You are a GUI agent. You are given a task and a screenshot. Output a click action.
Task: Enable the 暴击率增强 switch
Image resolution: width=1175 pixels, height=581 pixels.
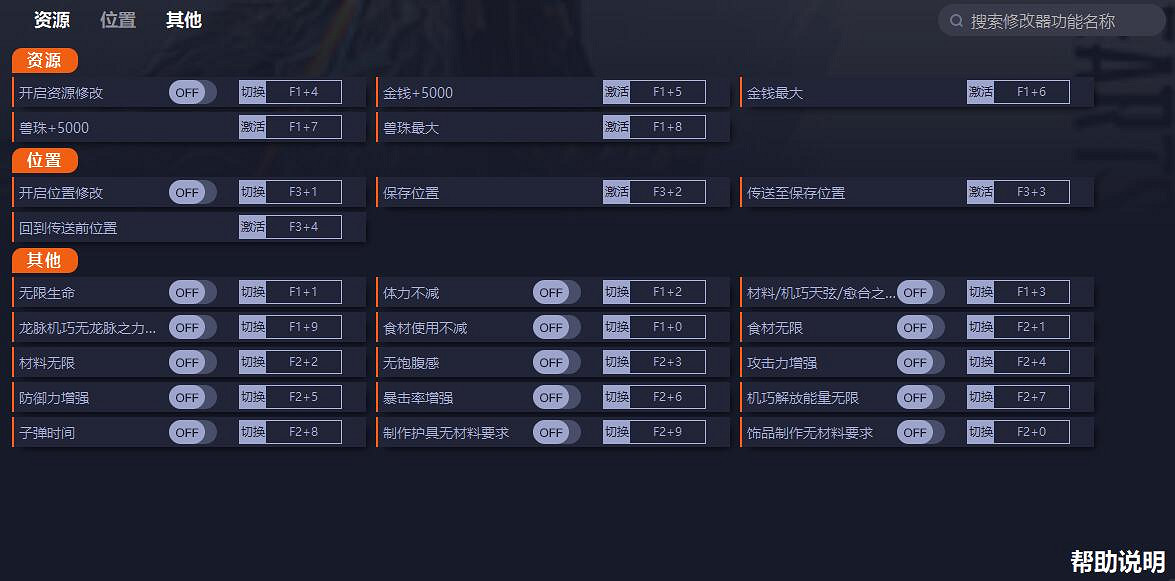click(553, 397)
